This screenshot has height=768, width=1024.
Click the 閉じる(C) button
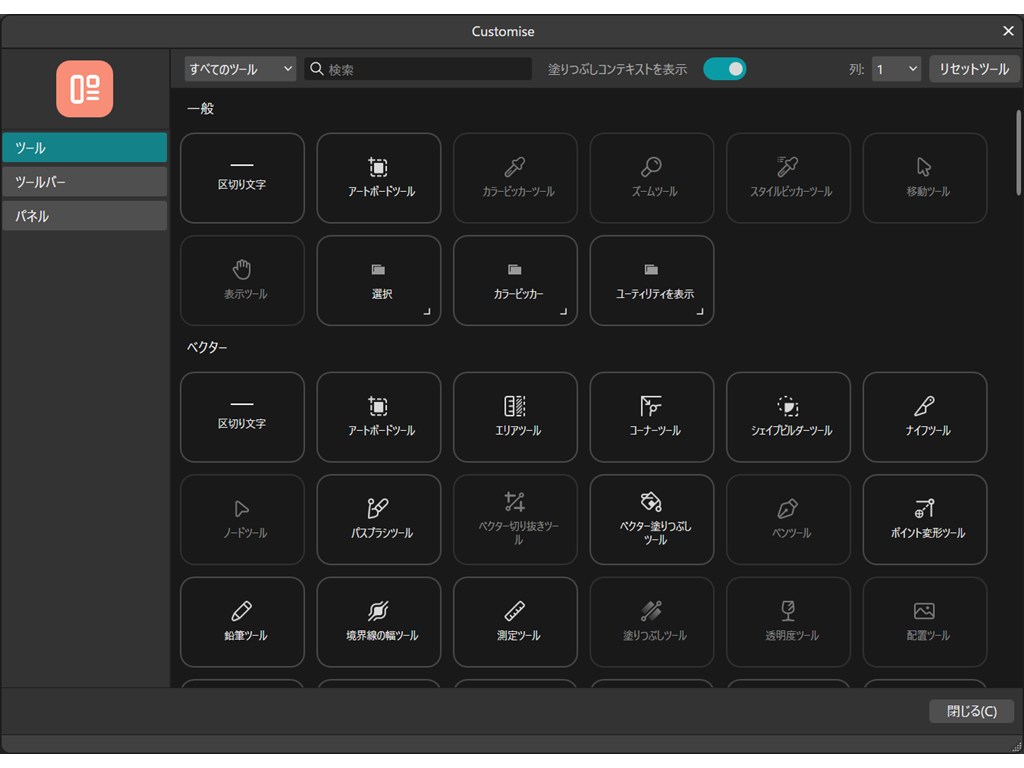pos(971,711)
